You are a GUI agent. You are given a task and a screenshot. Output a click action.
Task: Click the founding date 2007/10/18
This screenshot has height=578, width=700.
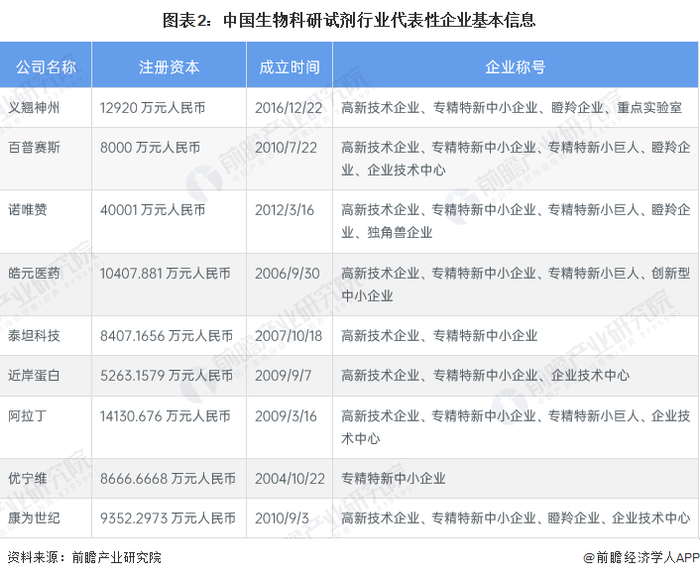point(289,336)
